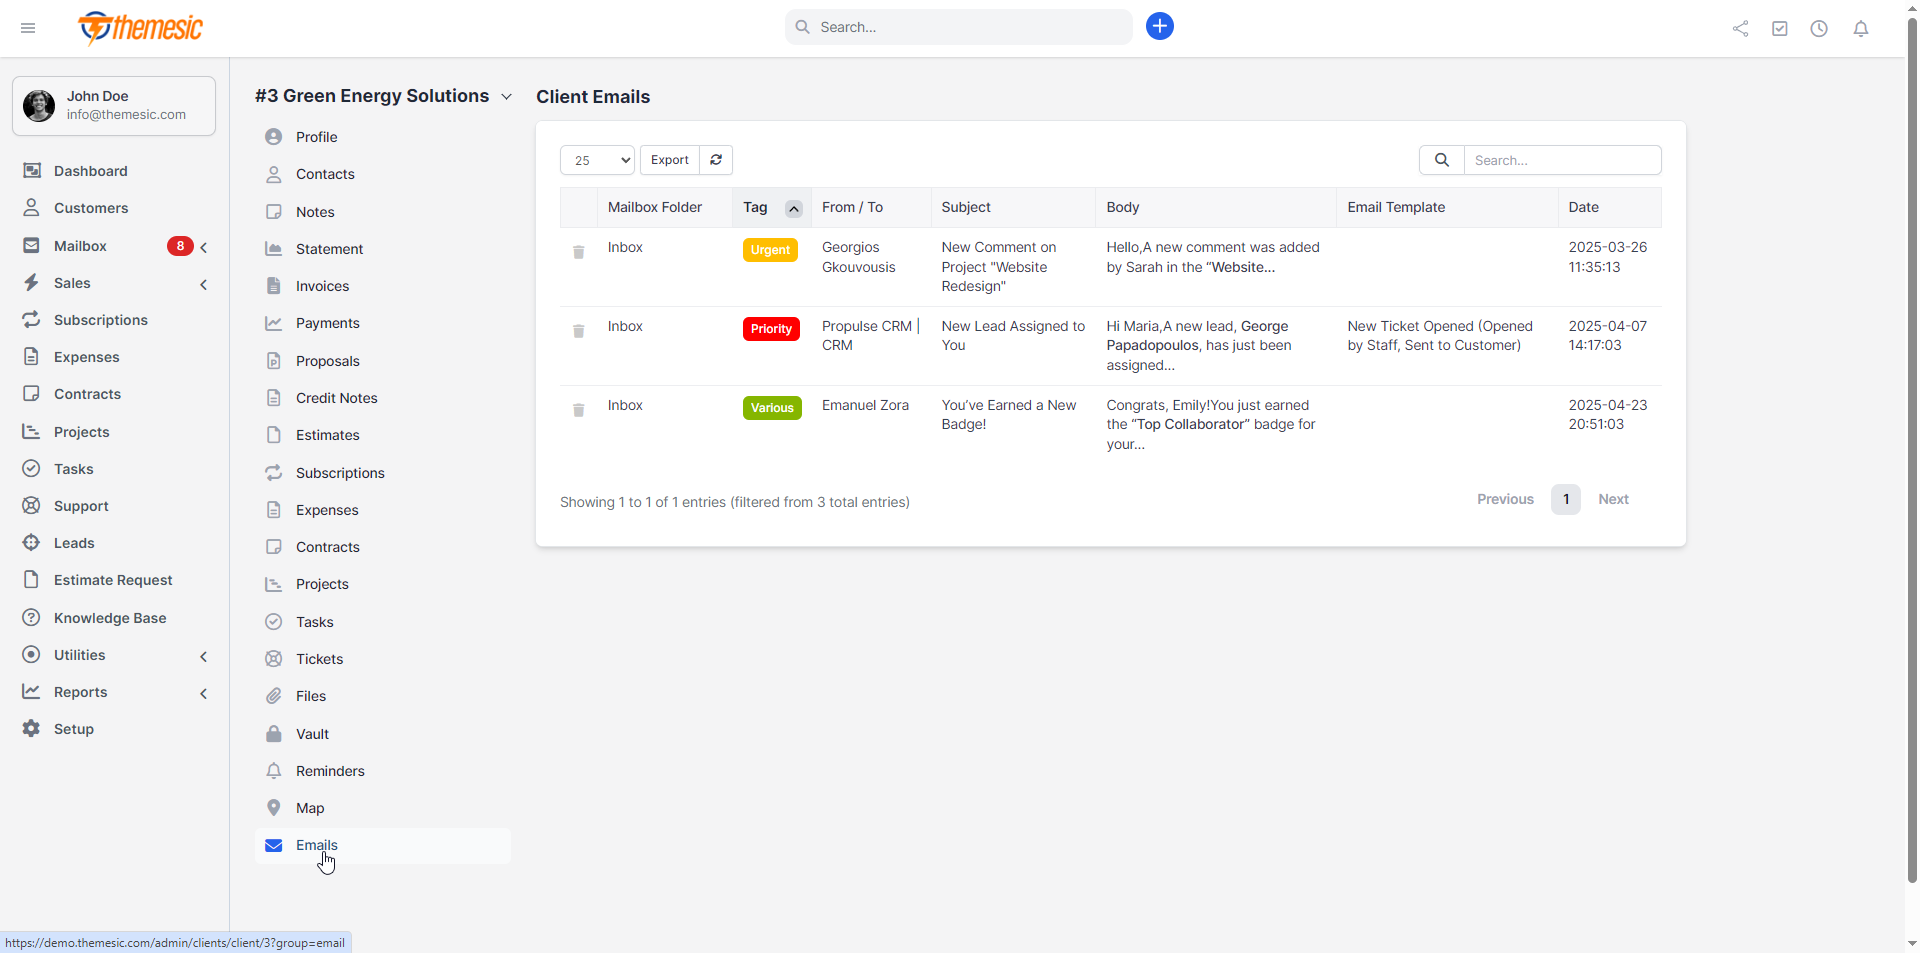Click the hamburger menu toggle
Image resolution: width=1920 pixels, height=953 pixels.
(27, 28)
